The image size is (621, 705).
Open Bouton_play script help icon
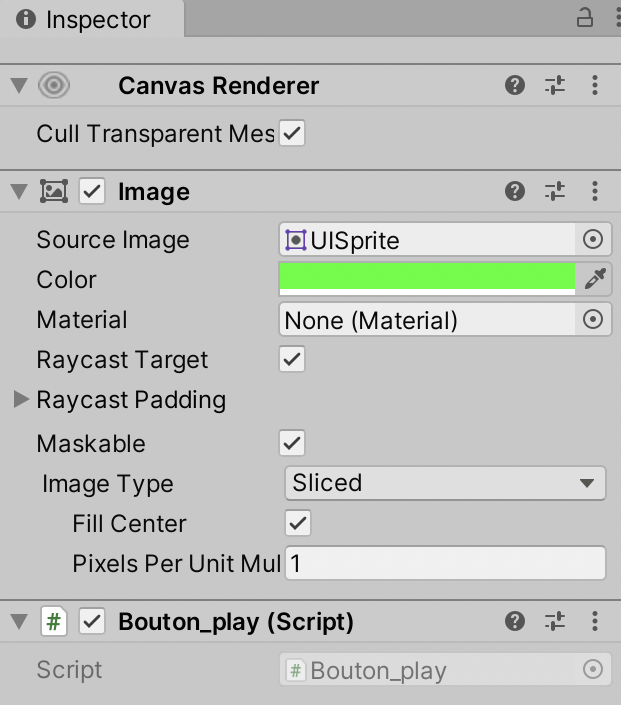(x=515, y=622)
